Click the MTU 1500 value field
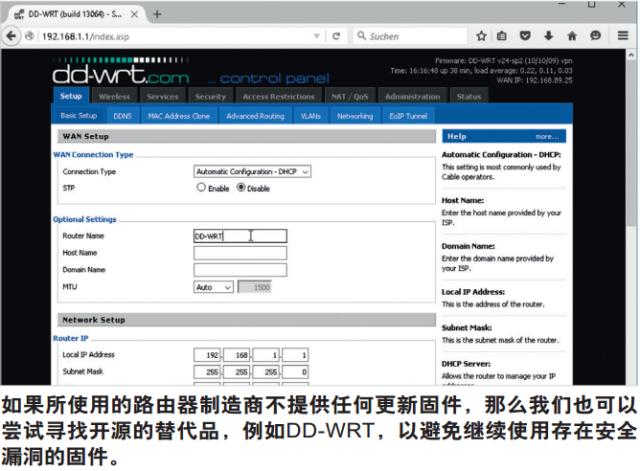The height and width of the screenshot is (471, 640). 254,287
